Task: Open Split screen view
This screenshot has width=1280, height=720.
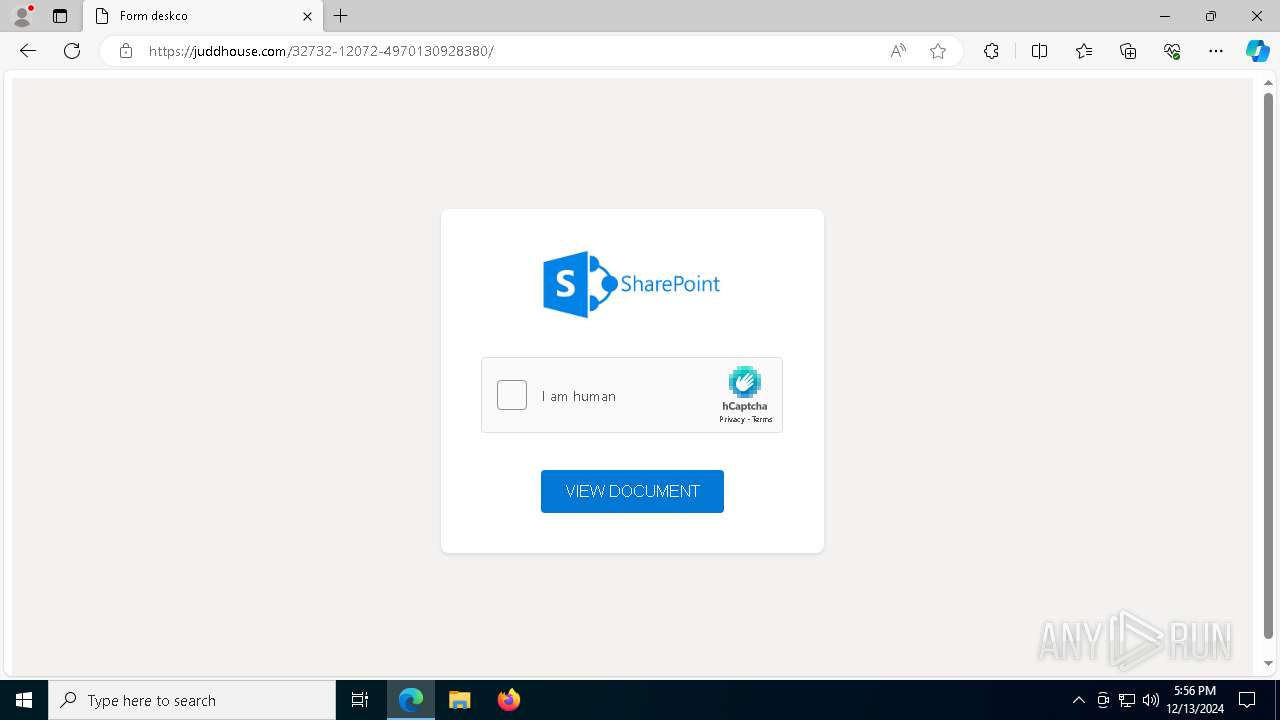Action: coord(1039,51)
